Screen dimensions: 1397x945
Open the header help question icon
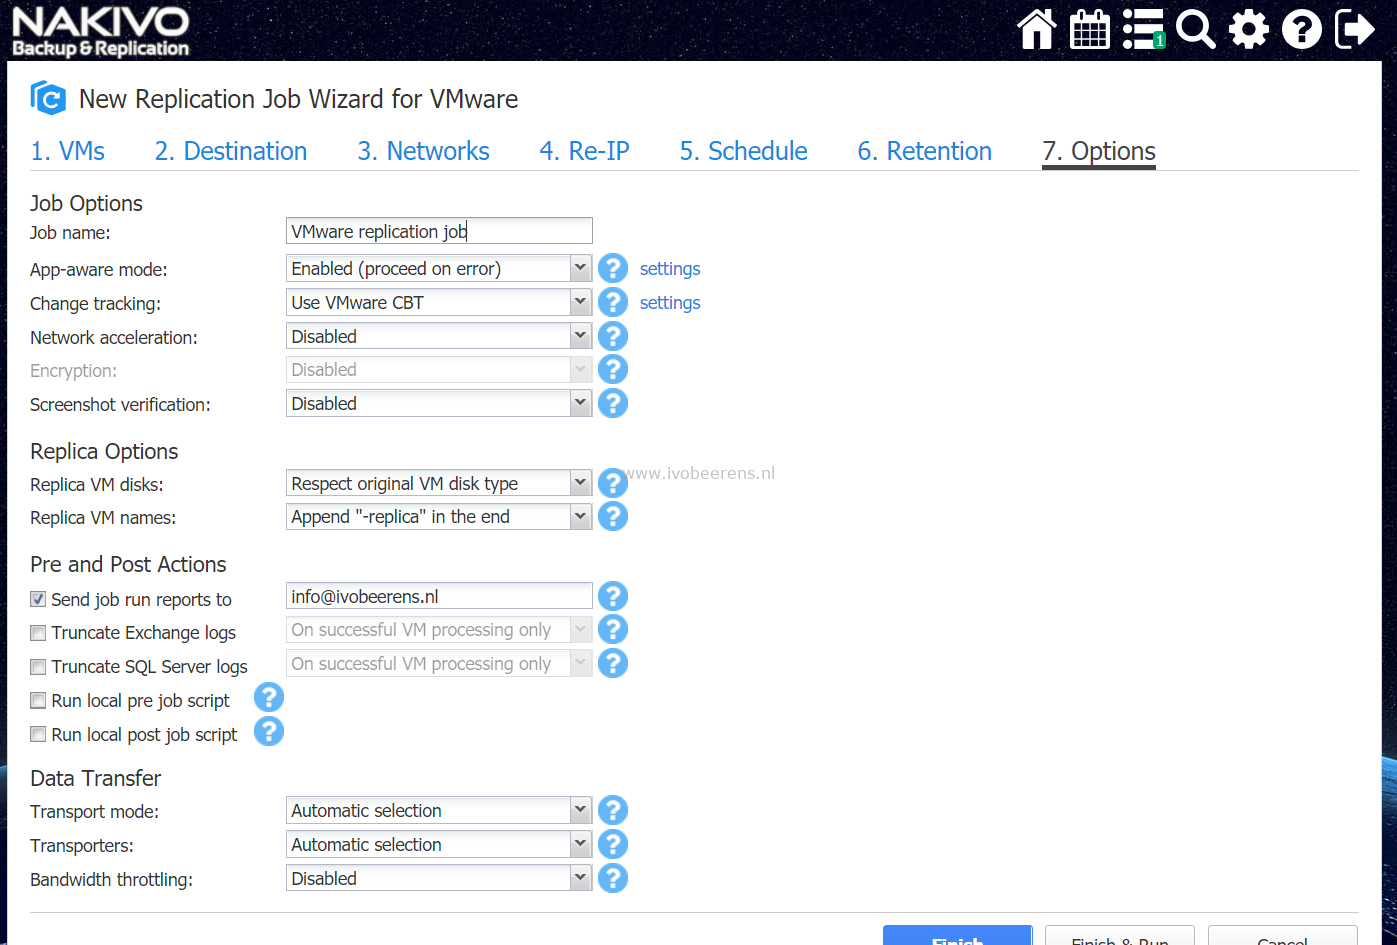[x=1302, y=29]
